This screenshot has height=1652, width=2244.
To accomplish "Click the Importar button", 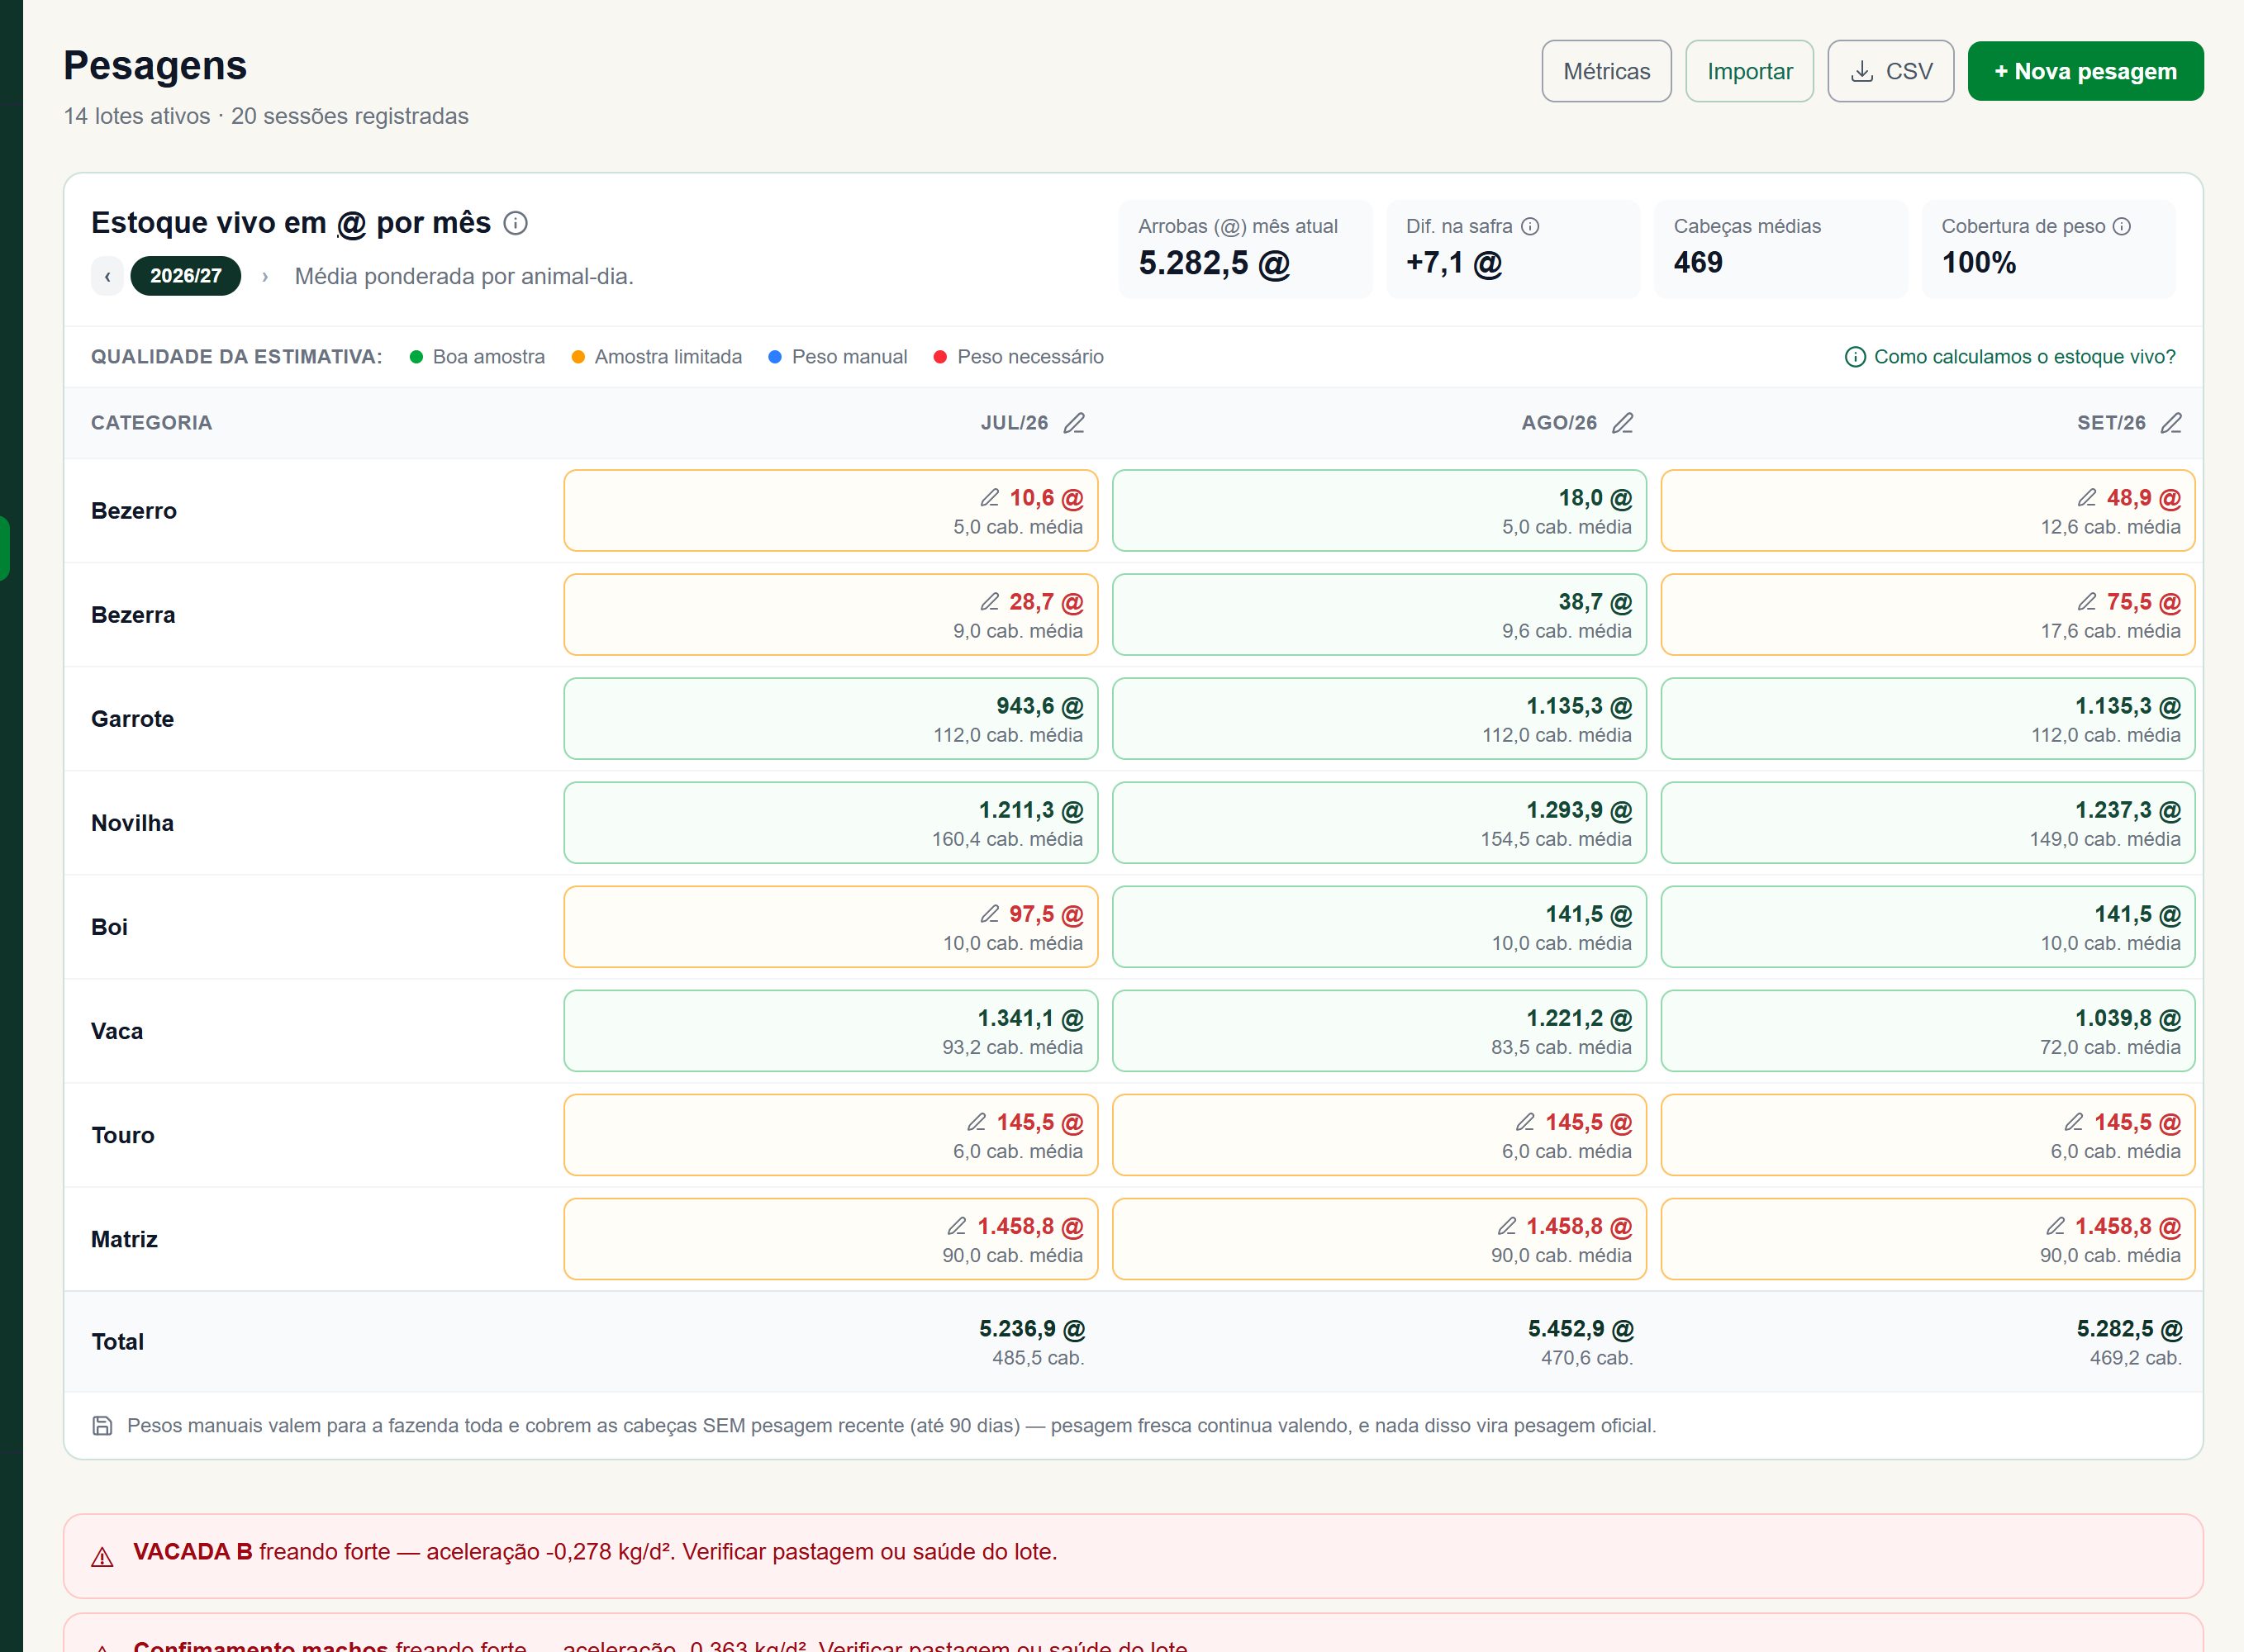I will click(1749, 71).
